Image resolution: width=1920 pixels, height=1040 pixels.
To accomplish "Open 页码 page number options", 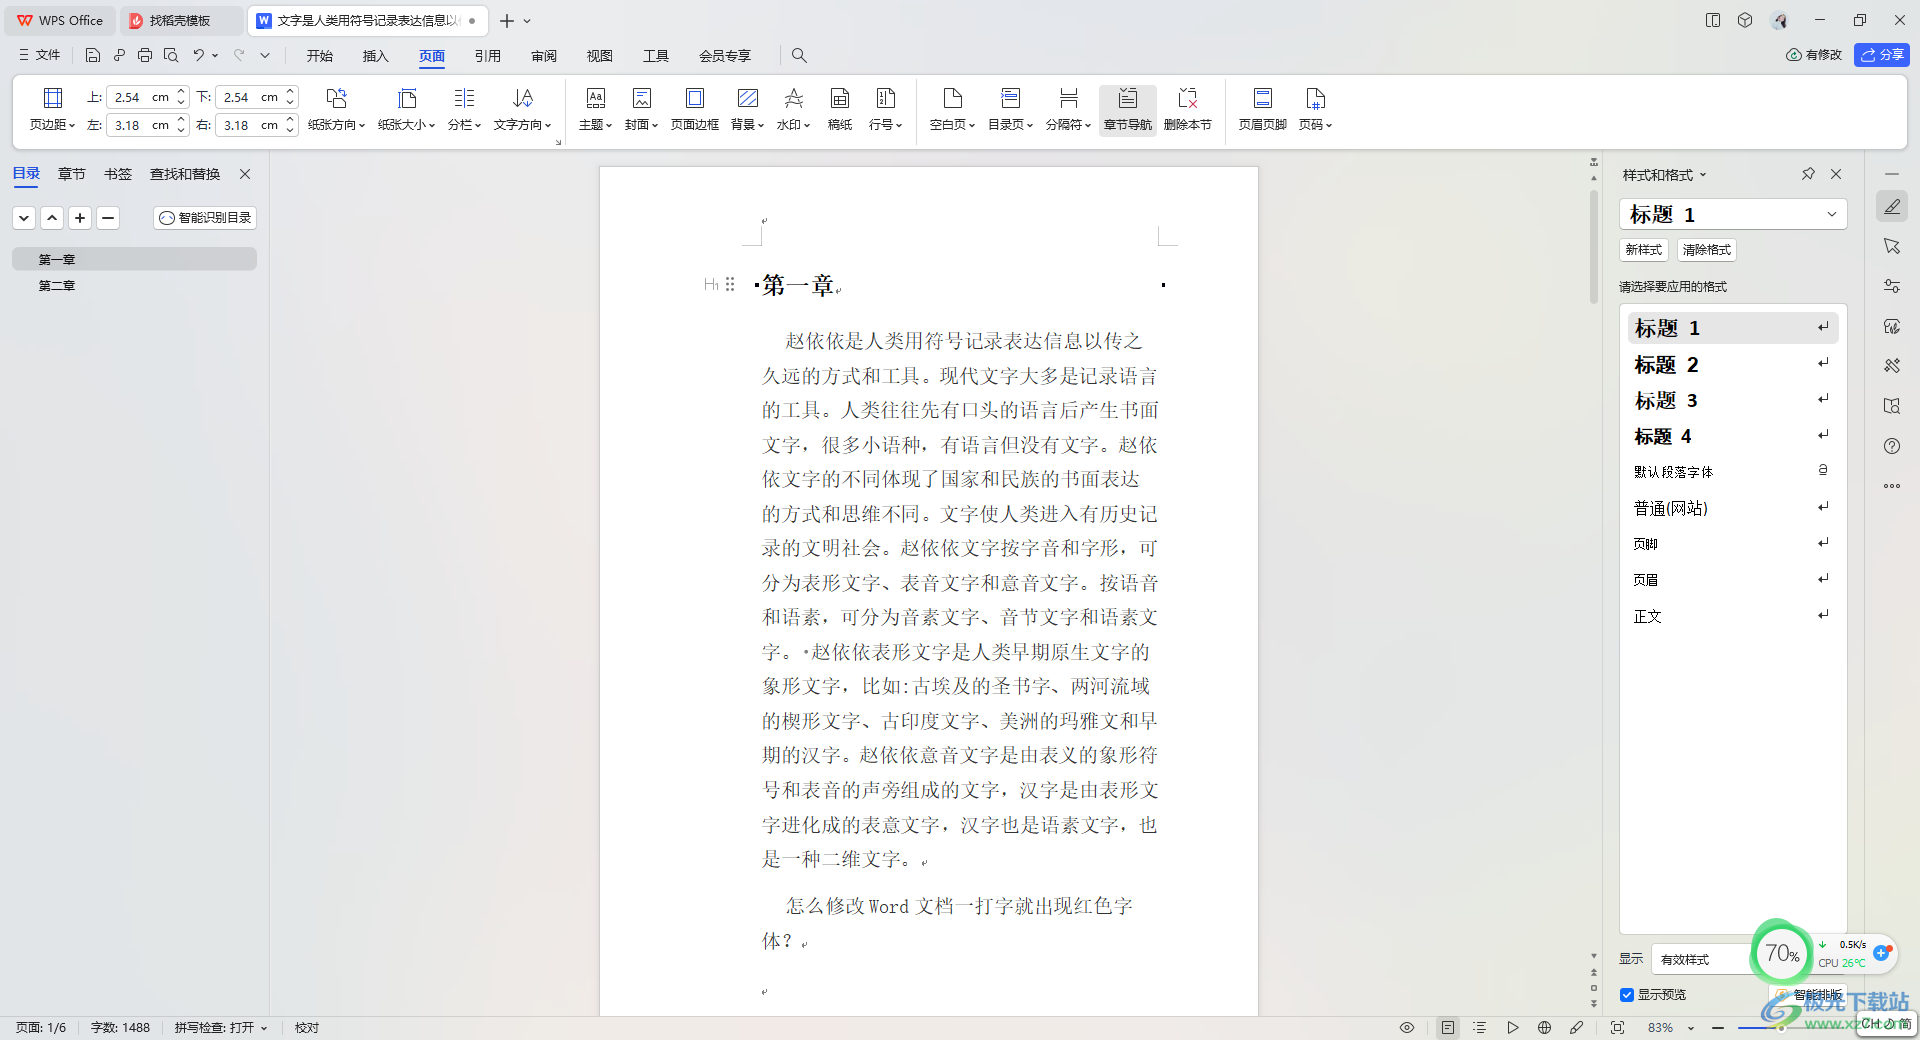I will click(x=1315, y=109).
